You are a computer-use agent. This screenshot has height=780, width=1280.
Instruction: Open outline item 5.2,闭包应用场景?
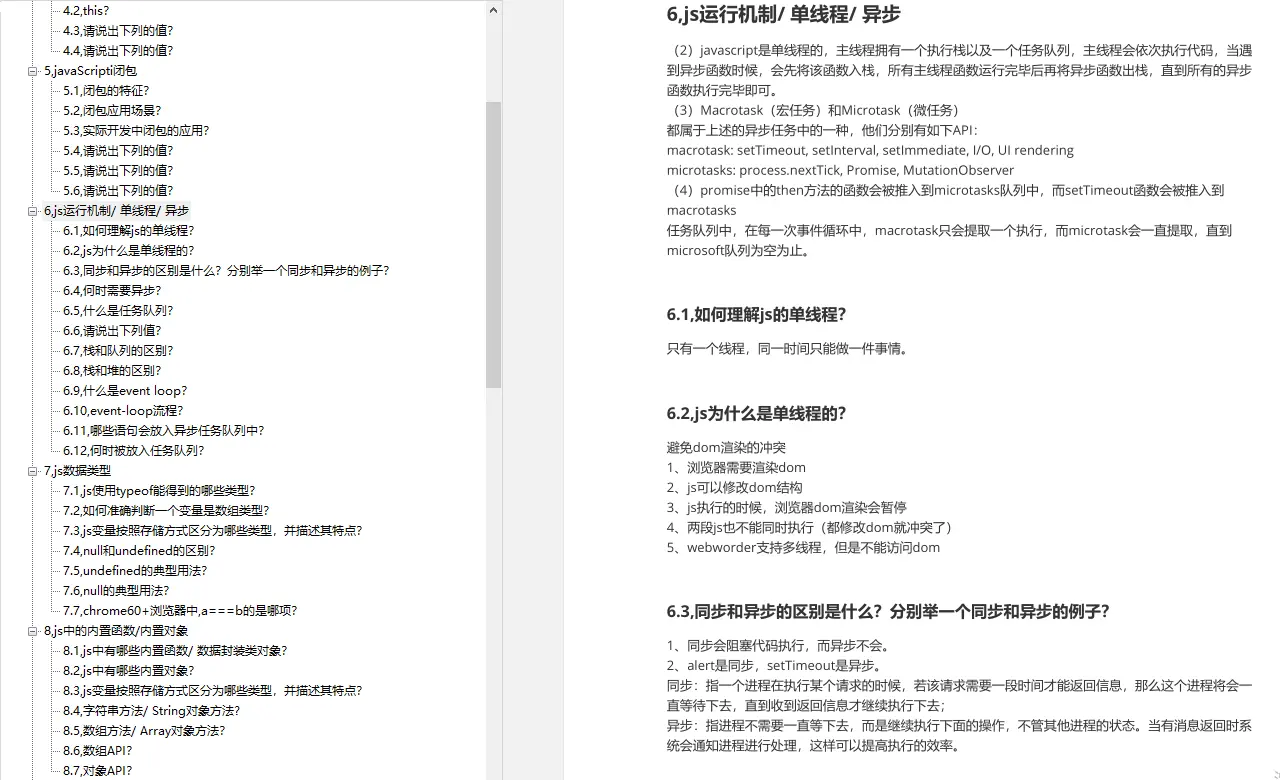[x=112, y=111]
